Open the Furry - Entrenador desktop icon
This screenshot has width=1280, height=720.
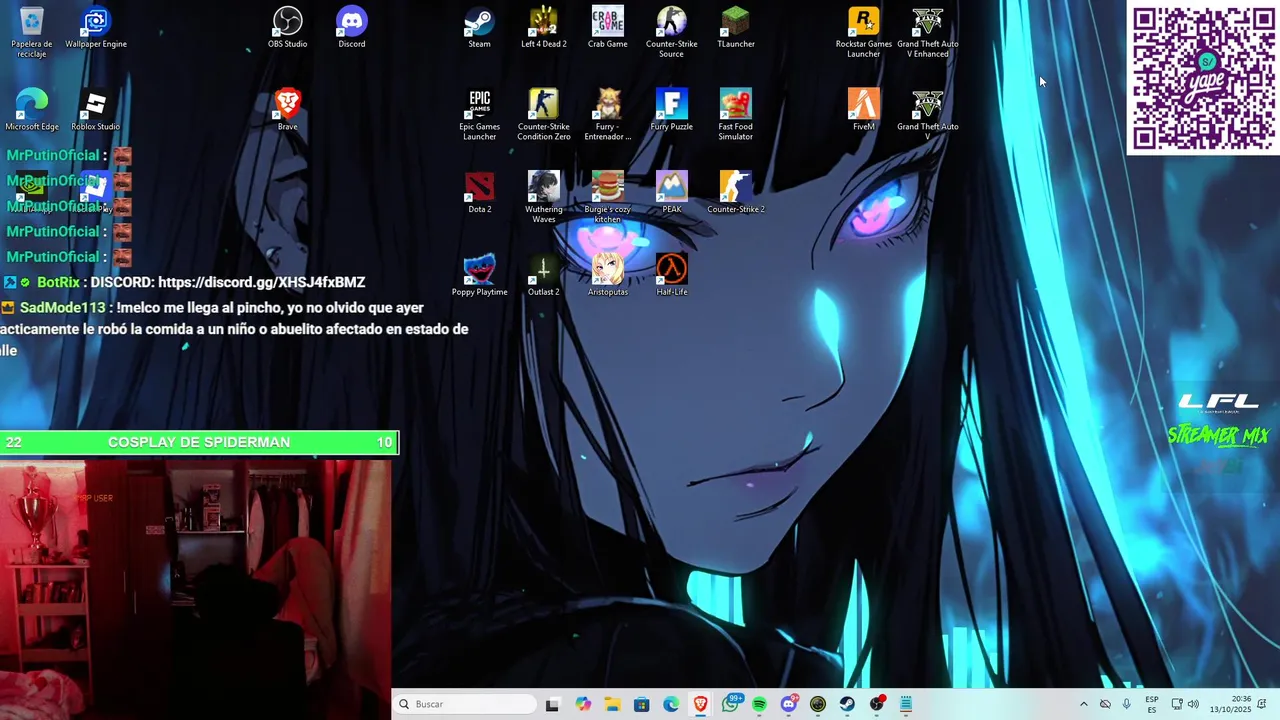[608, 115]
